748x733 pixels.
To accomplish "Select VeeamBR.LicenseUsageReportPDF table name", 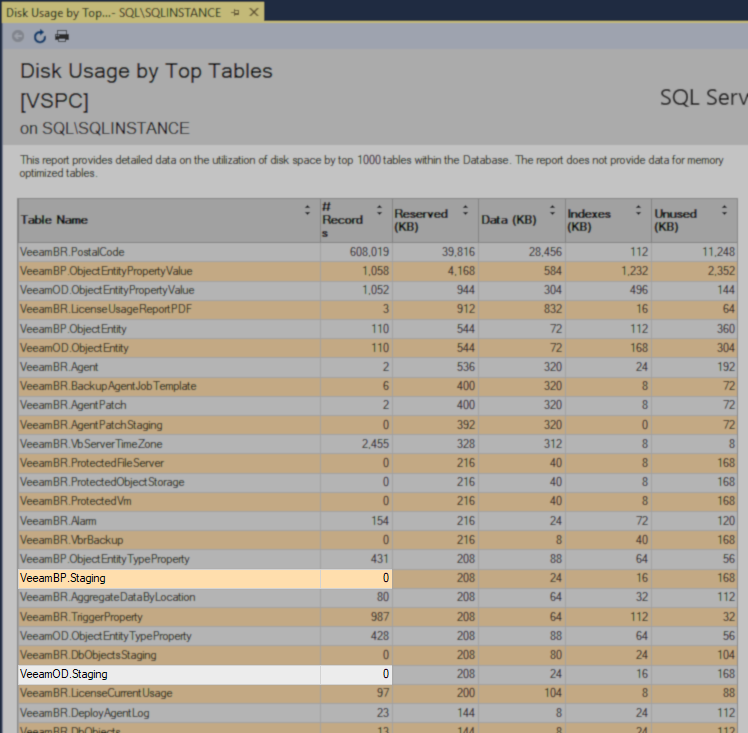I will 105,309.
